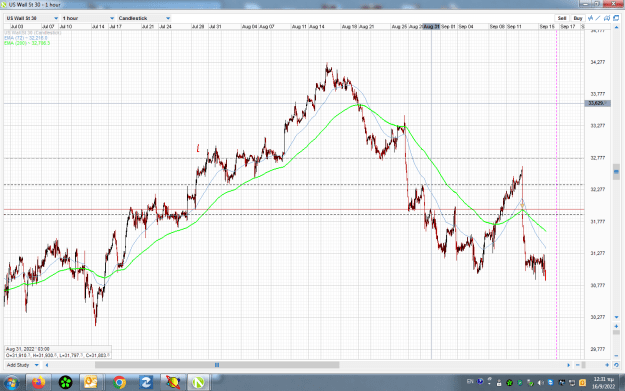Click the taskbar clock showing 16/9/2022
This screenshot has height=391, width=625.
pyautogui.click(x=603, y=383)
